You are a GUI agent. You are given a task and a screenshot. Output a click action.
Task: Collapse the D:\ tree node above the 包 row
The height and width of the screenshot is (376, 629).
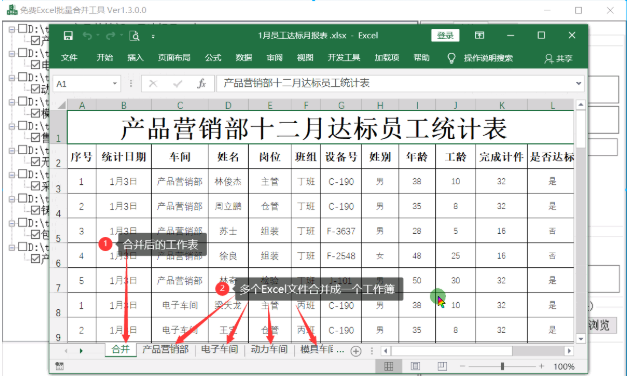pos(12,223)
